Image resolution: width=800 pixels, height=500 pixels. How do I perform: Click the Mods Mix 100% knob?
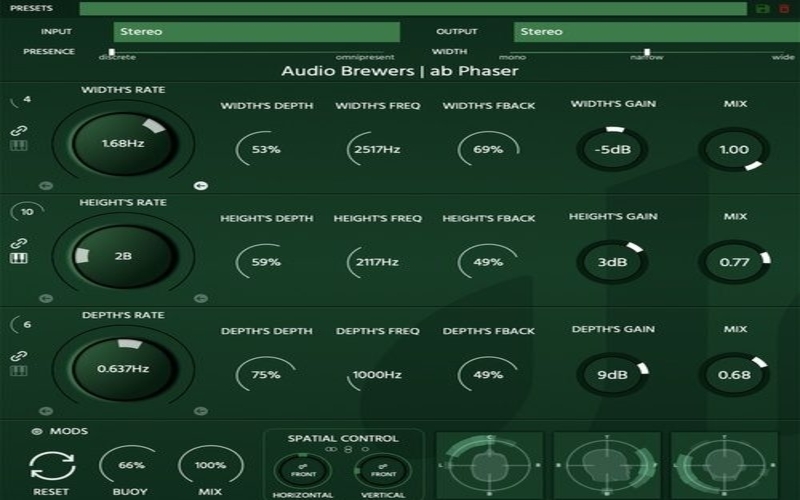(210, 465)
